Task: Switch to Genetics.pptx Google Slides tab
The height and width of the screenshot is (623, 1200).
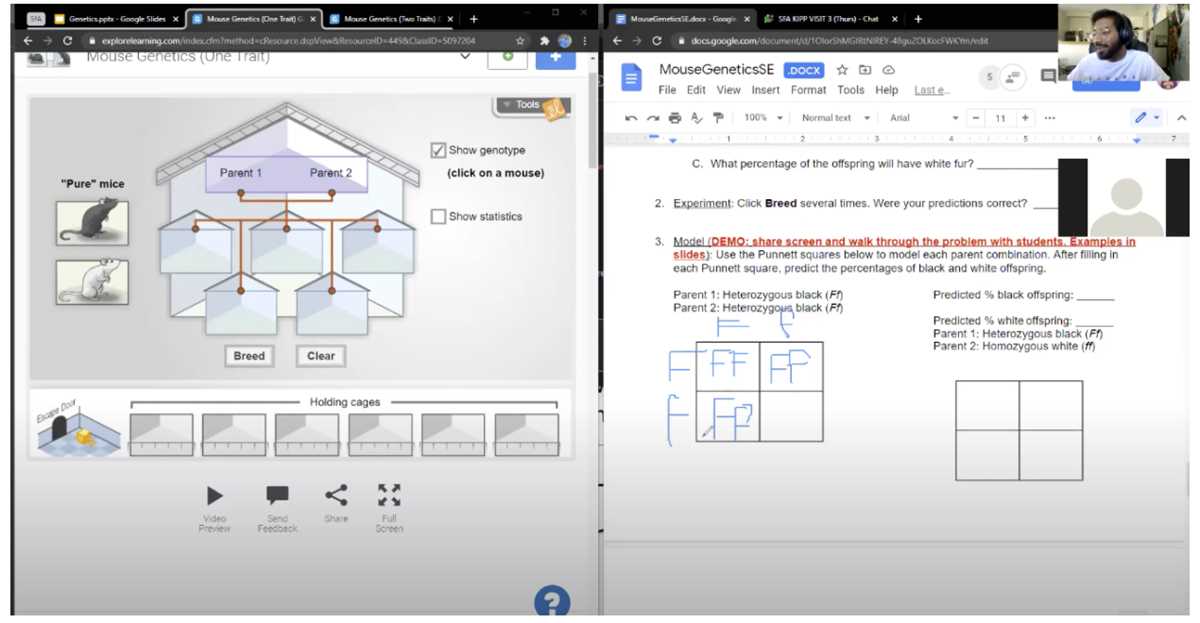Action: 116,18
